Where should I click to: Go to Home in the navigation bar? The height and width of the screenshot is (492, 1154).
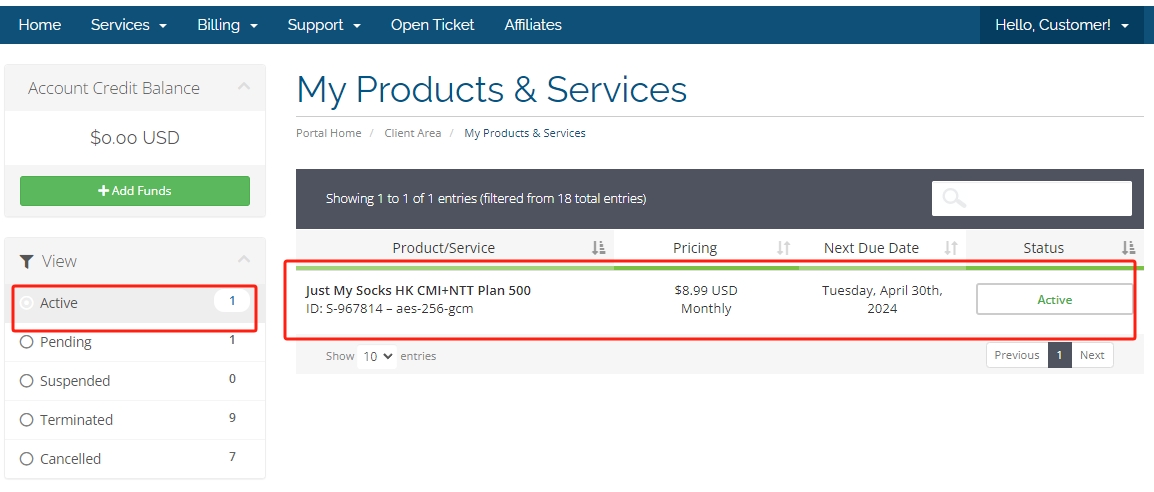click(40, 25)
